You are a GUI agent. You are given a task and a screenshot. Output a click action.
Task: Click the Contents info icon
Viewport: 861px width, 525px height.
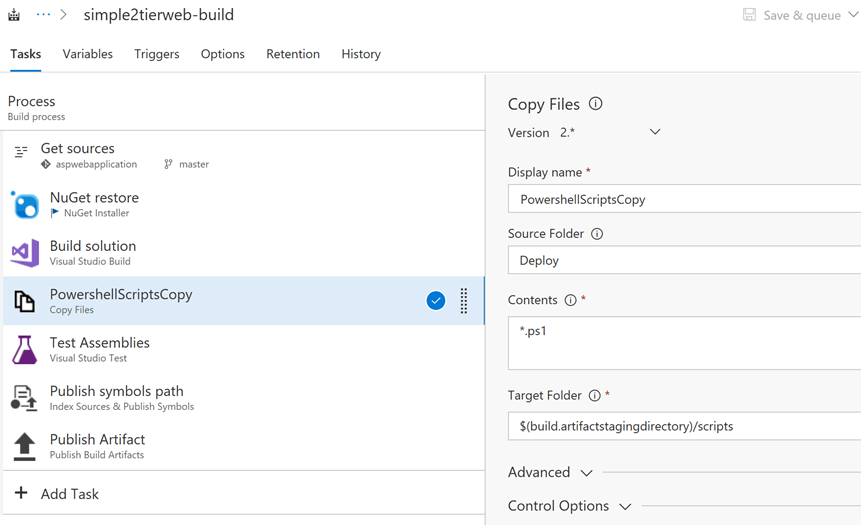click(570, 300)
